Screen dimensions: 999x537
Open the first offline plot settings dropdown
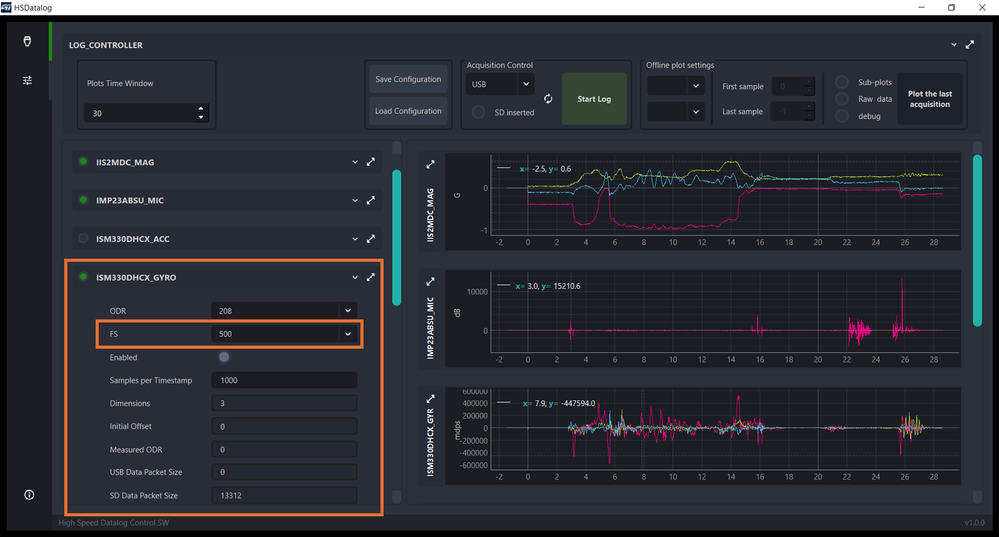(x=675, y=86)
